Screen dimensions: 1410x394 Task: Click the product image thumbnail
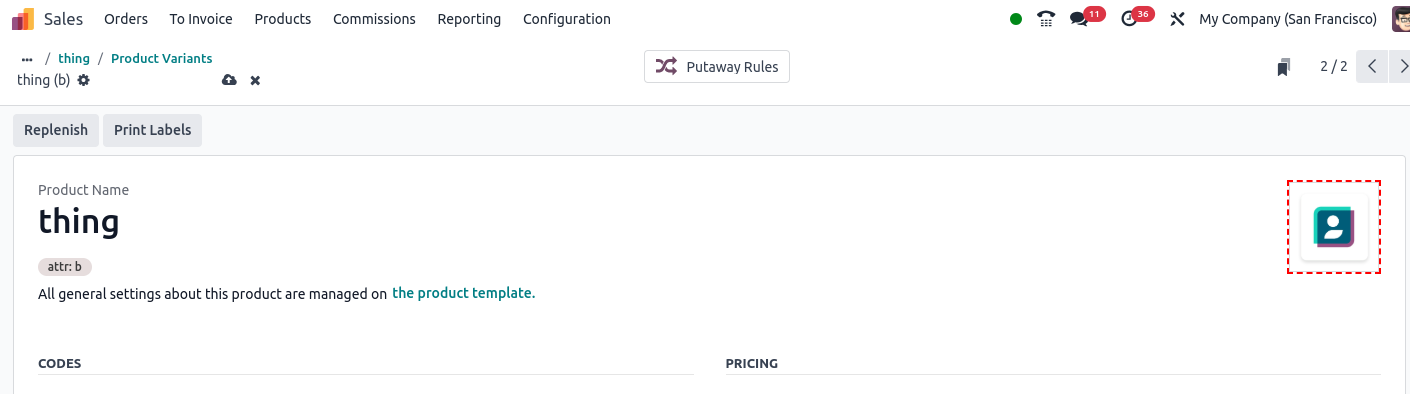pyautogui.click(x=1334, y=227)
